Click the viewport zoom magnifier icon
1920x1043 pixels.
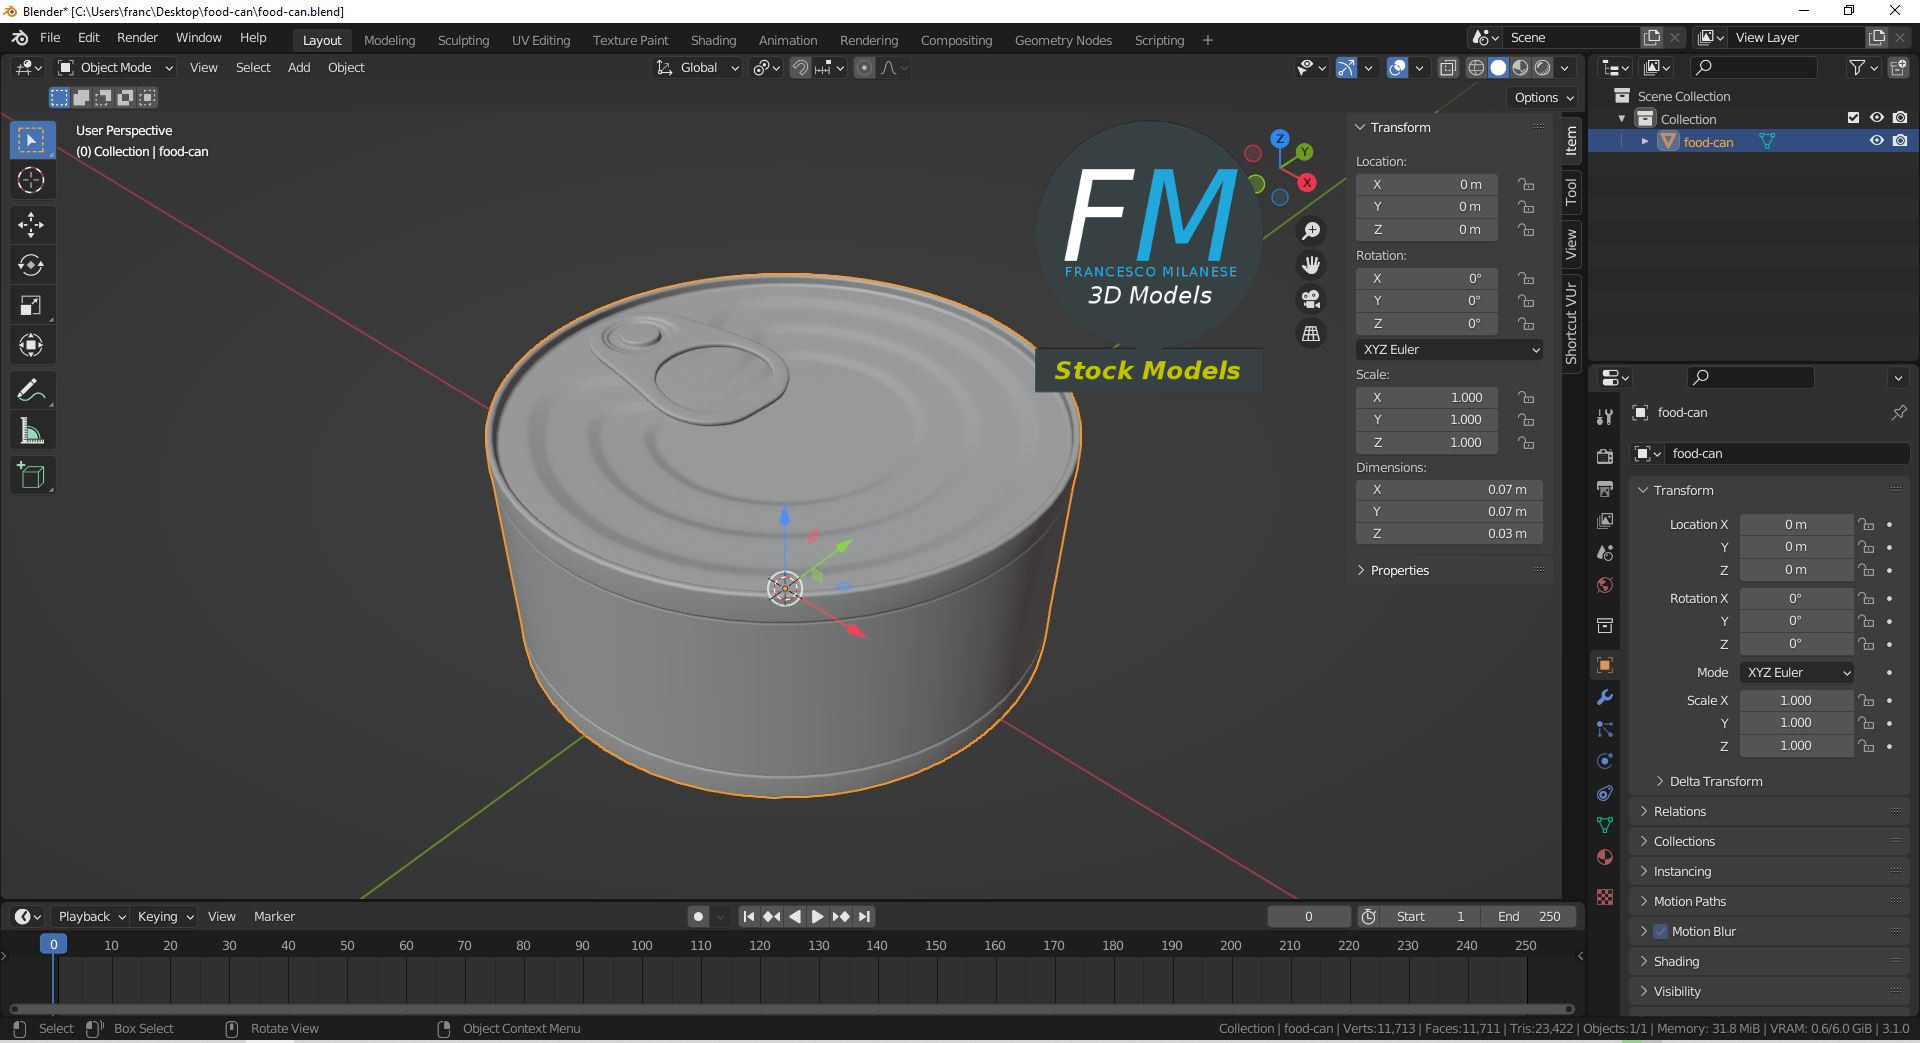point(1311,231)
